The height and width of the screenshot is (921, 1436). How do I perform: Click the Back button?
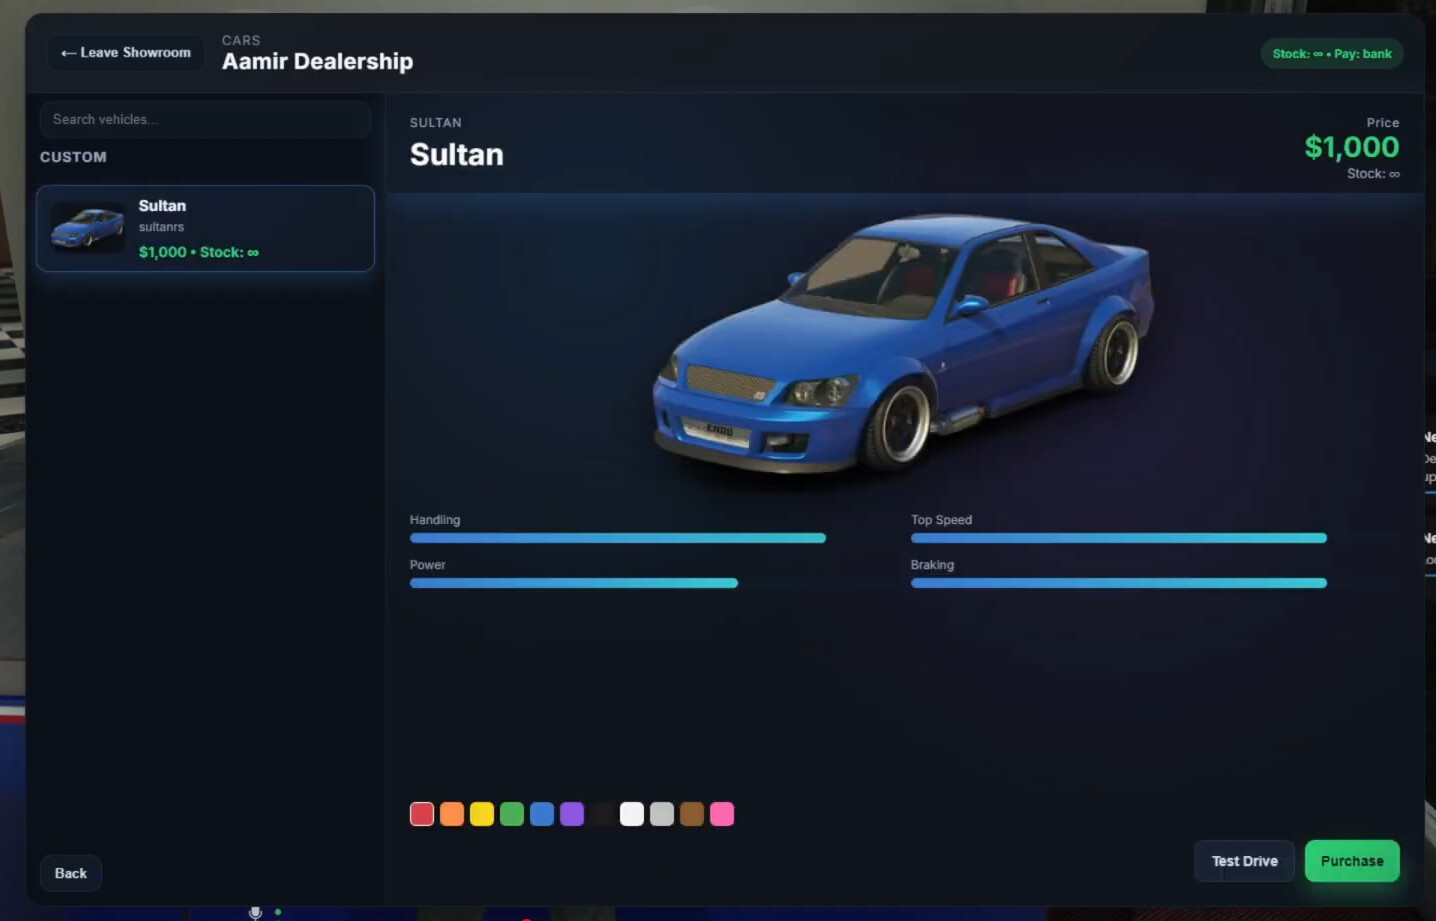pyautogui.click(x=71, y=873)
